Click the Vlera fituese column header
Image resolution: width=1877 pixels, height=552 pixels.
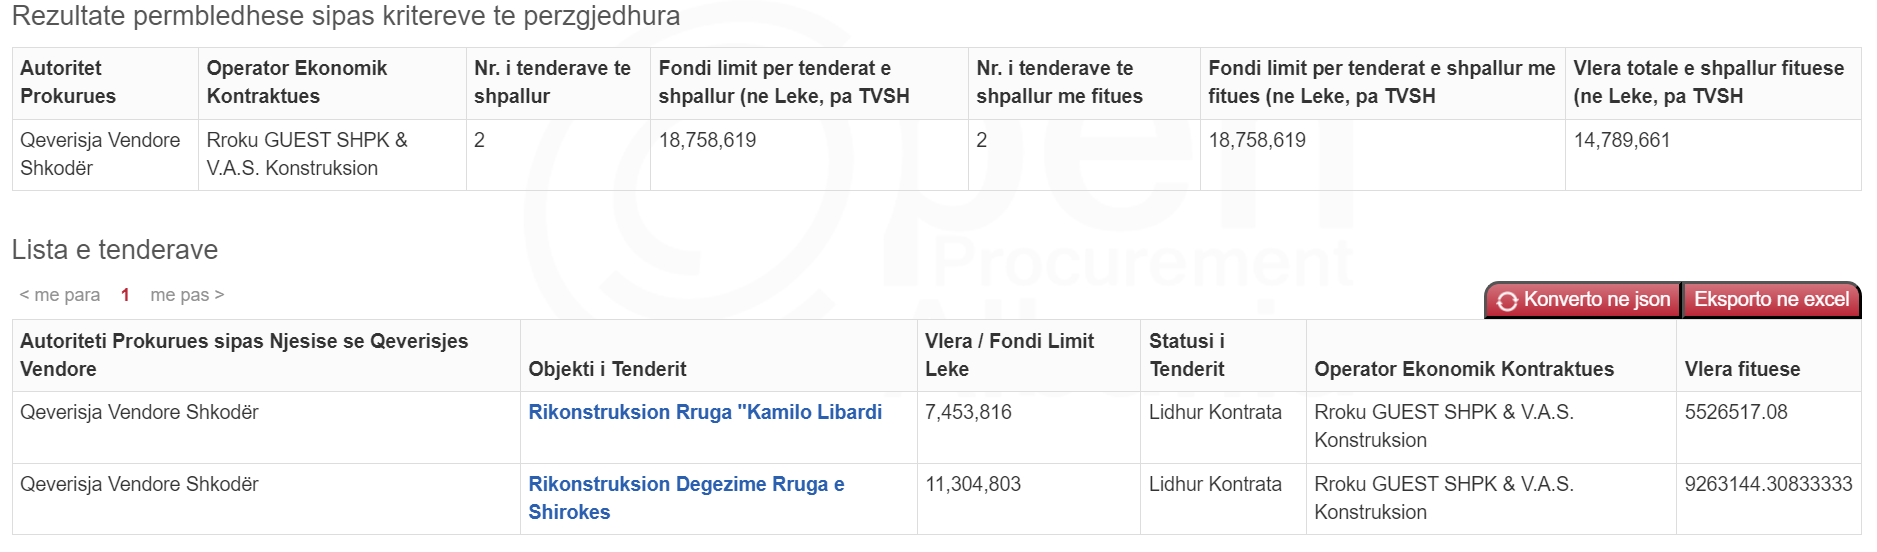[1742, 369]
